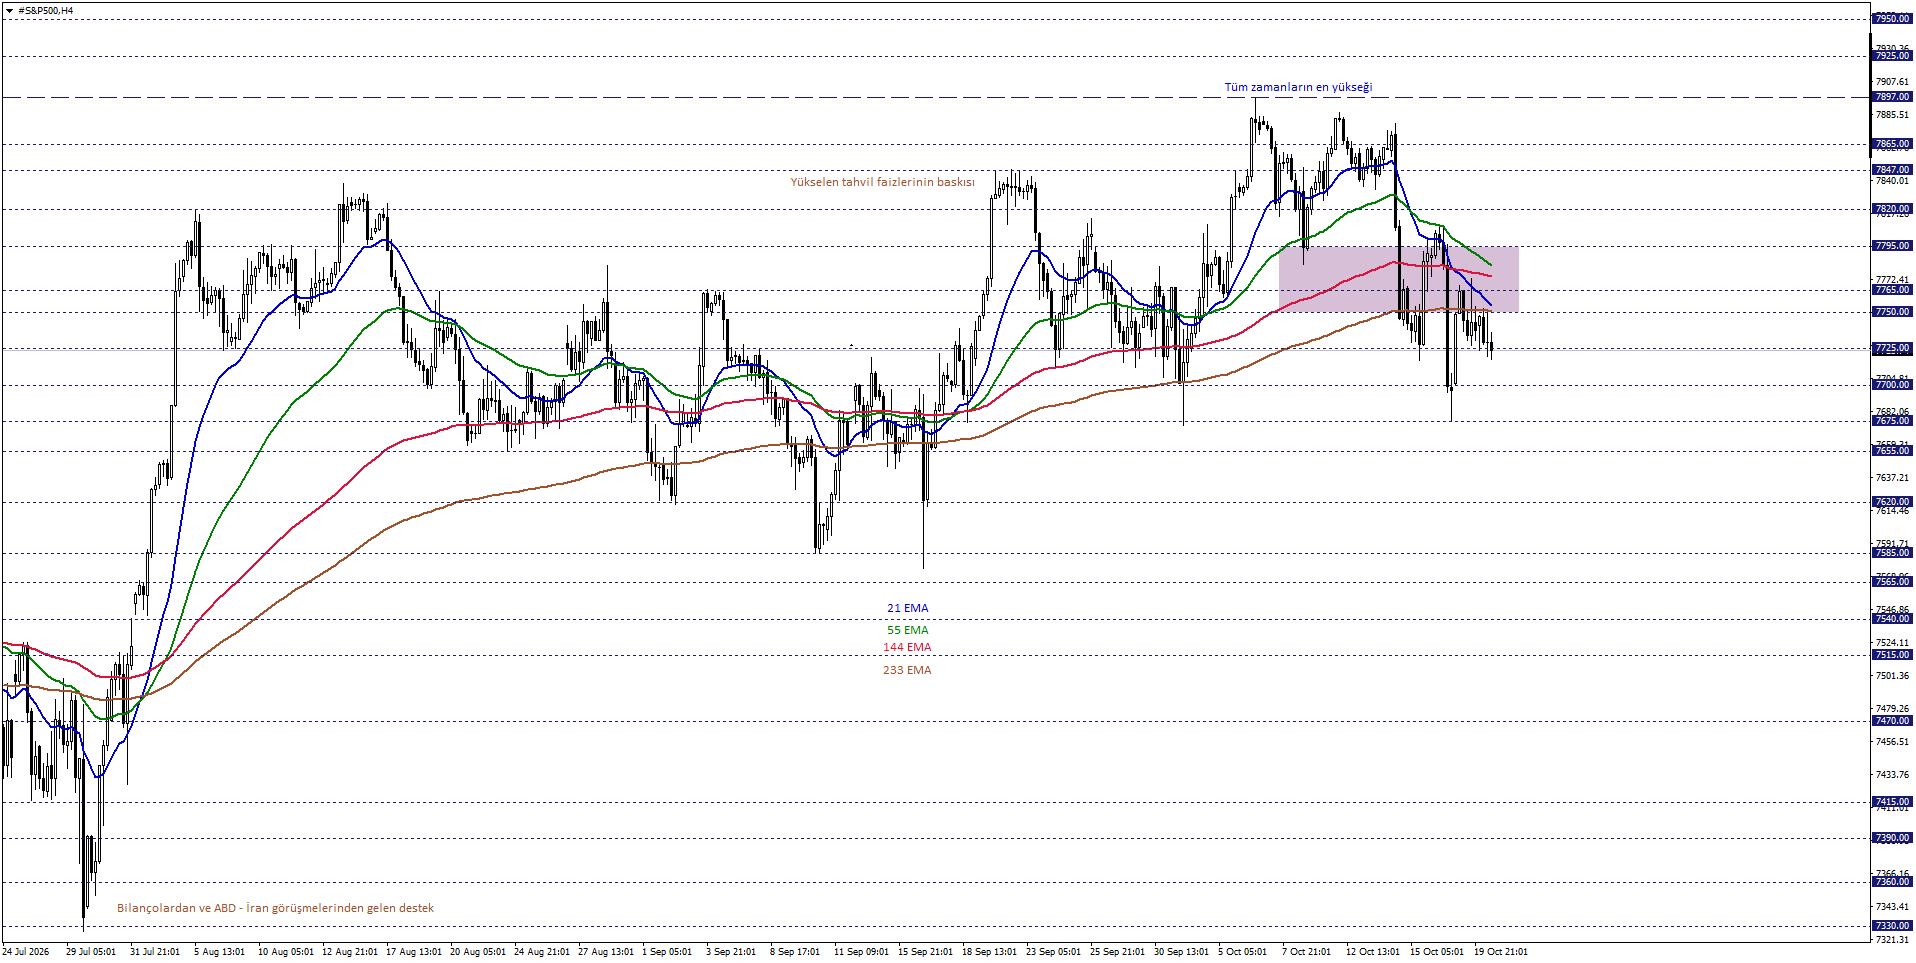1916x963 pixels.
Task: Click the 7765.00 price level tag
Action: coord(1892,290)
